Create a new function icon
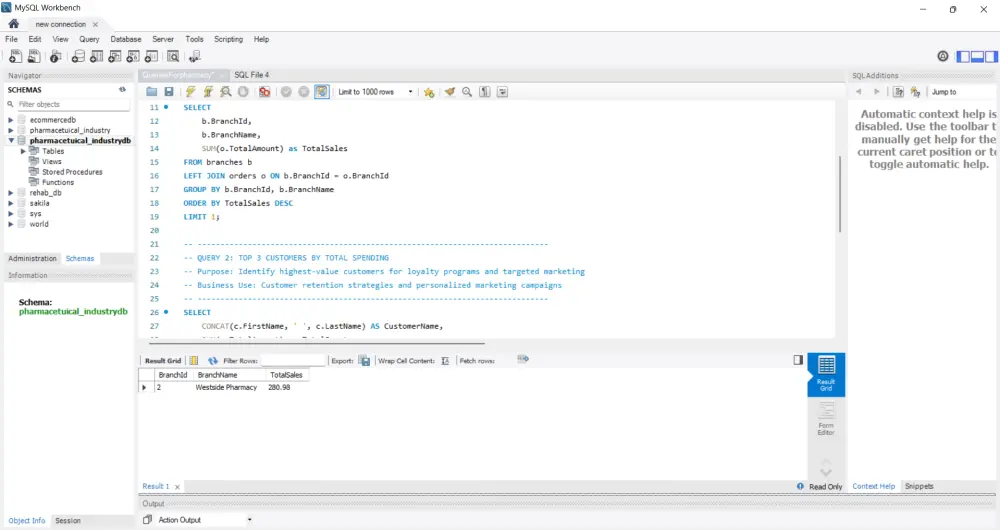 coord(151,57)
